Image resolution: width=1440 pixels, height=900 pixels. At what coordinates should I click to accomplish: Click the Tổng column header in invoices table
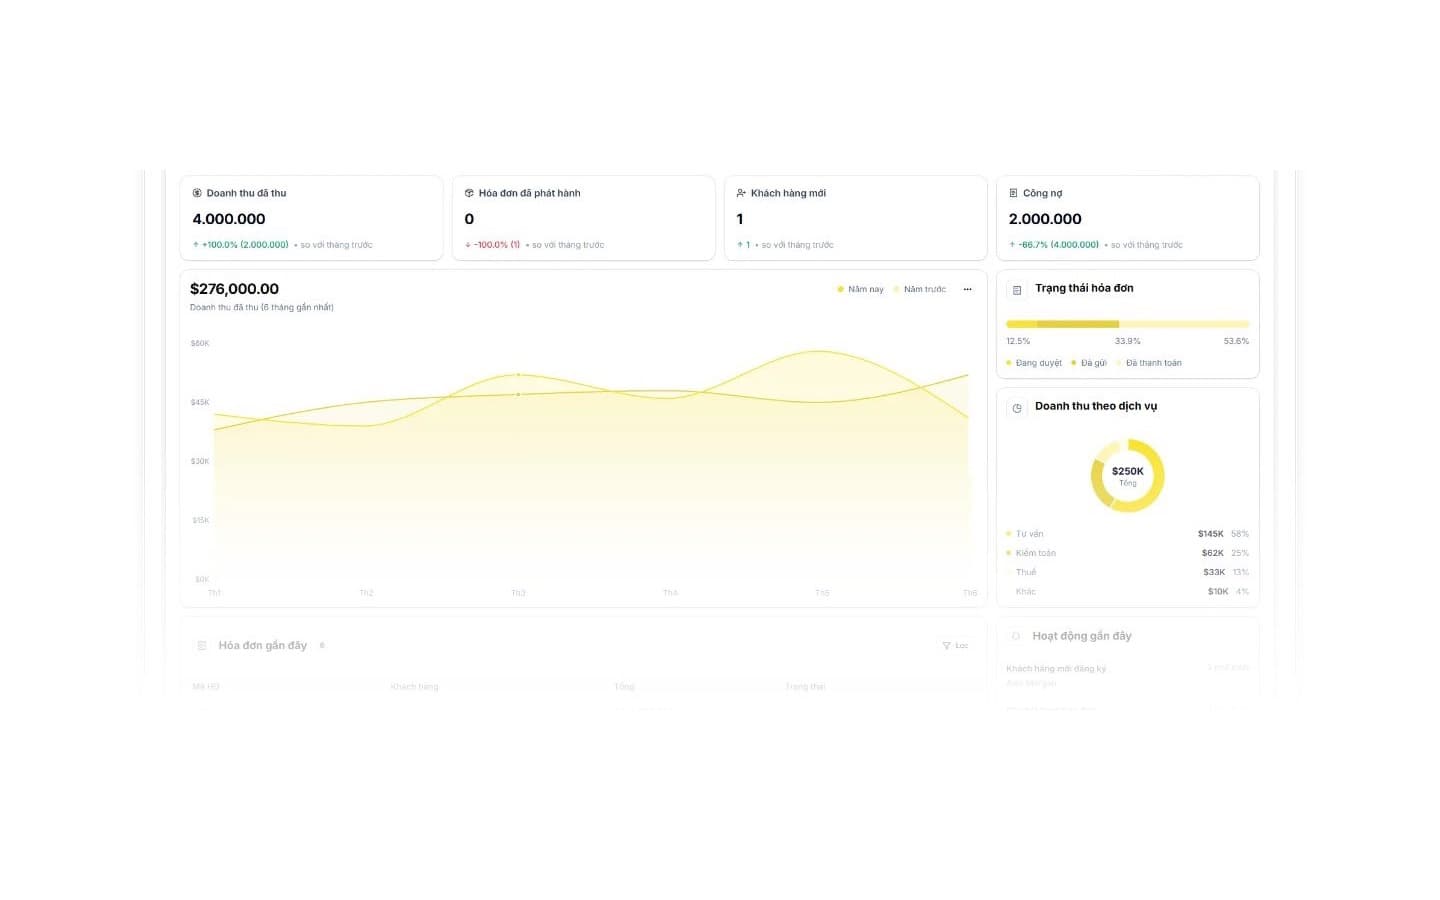624,687
